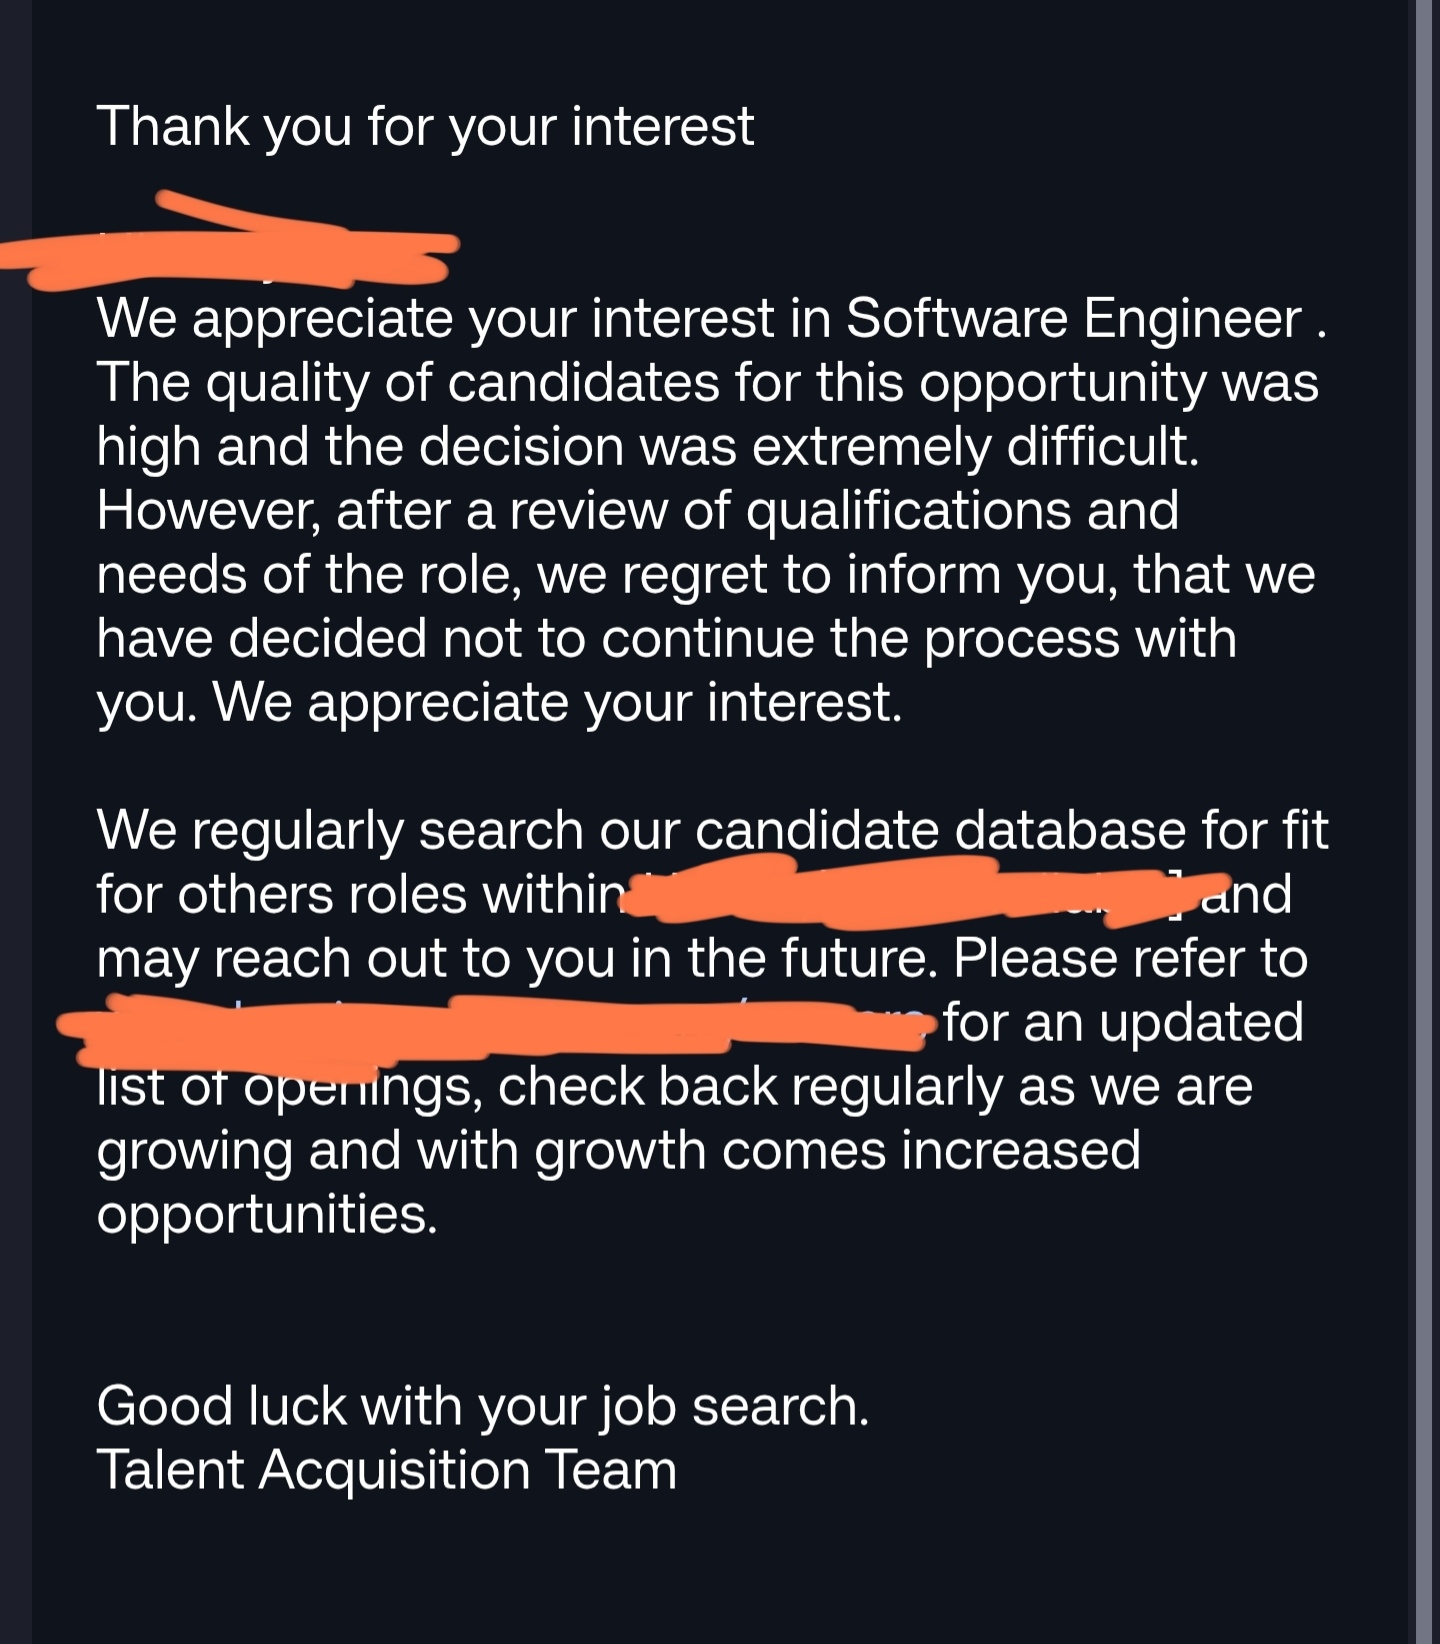The height and width of the screenshot is (1644, 1440).
Task: Click the text "for an updated" after link
Action: (1123, 1022)
